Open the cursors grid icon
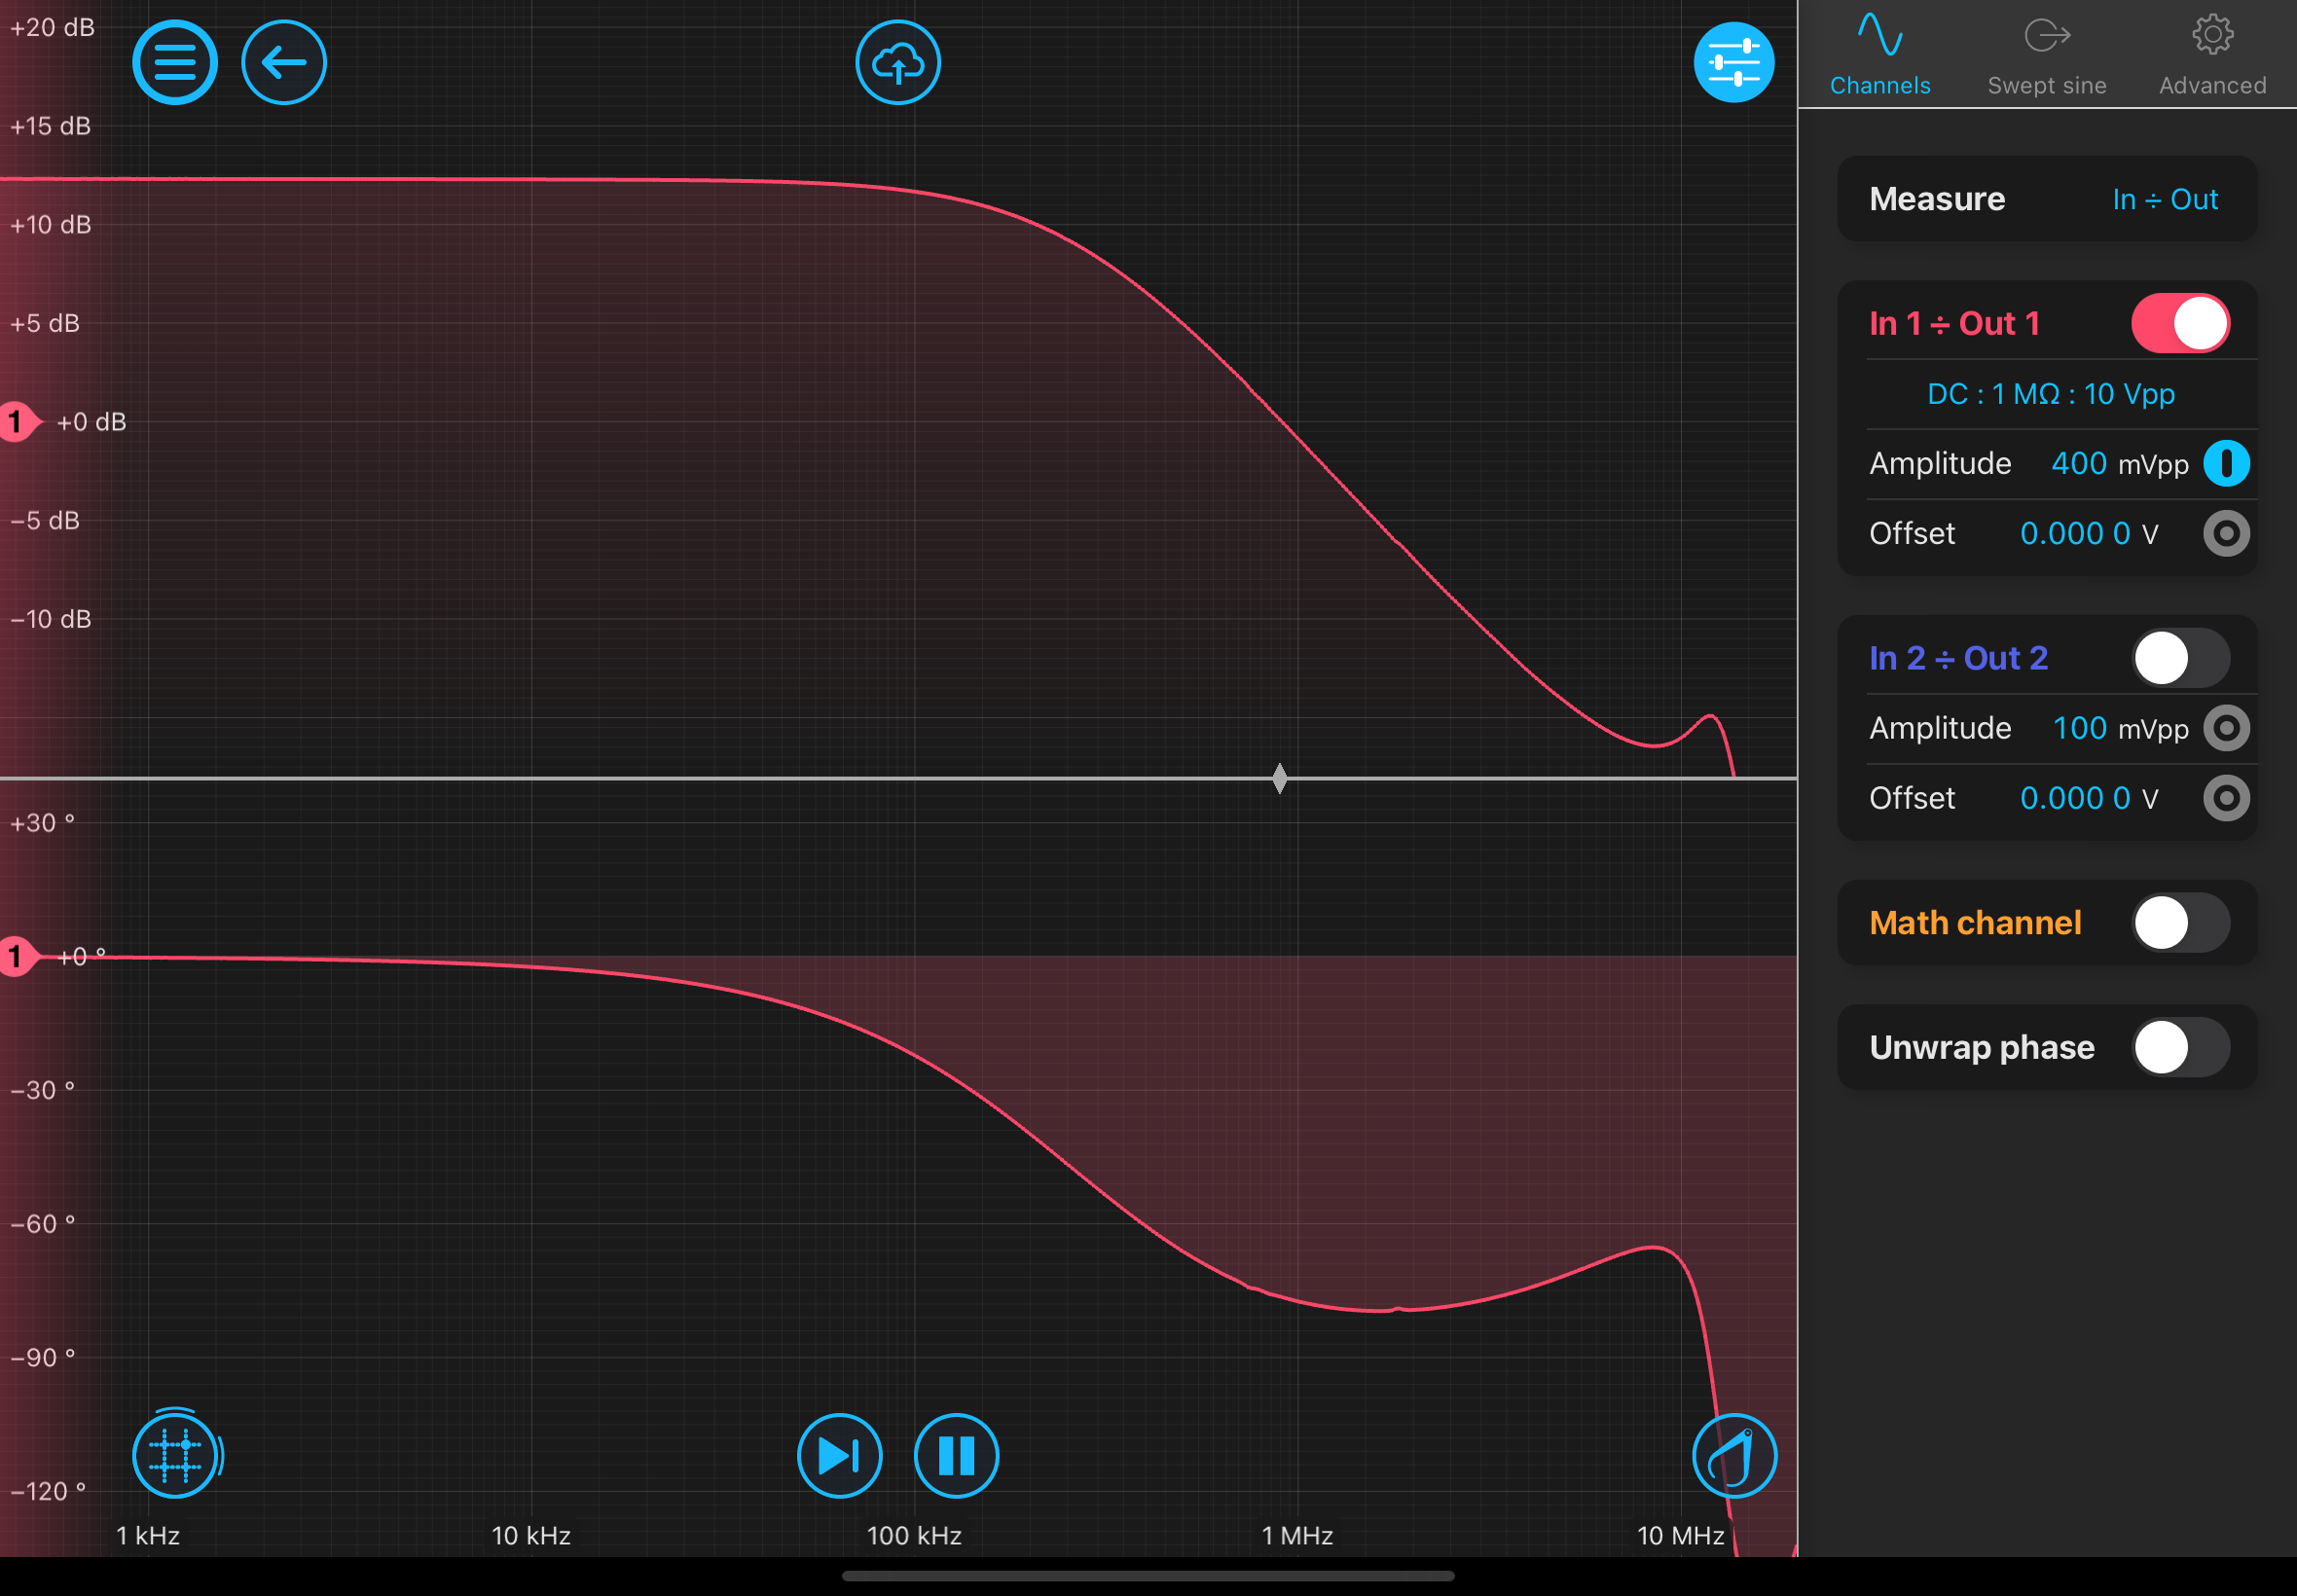2297x1596 pixels. tap(176, 1455)
